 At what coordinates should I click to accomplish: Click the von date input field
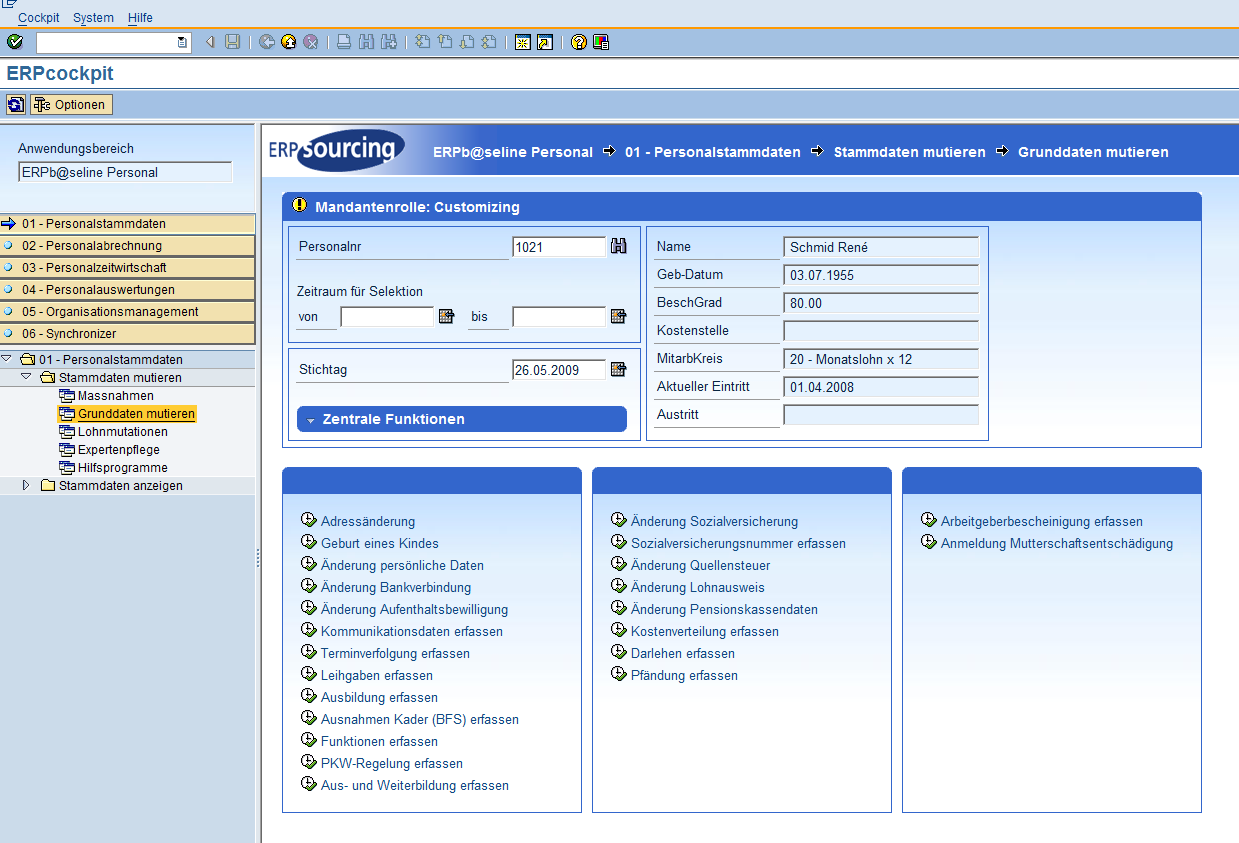tap(387, 317)
